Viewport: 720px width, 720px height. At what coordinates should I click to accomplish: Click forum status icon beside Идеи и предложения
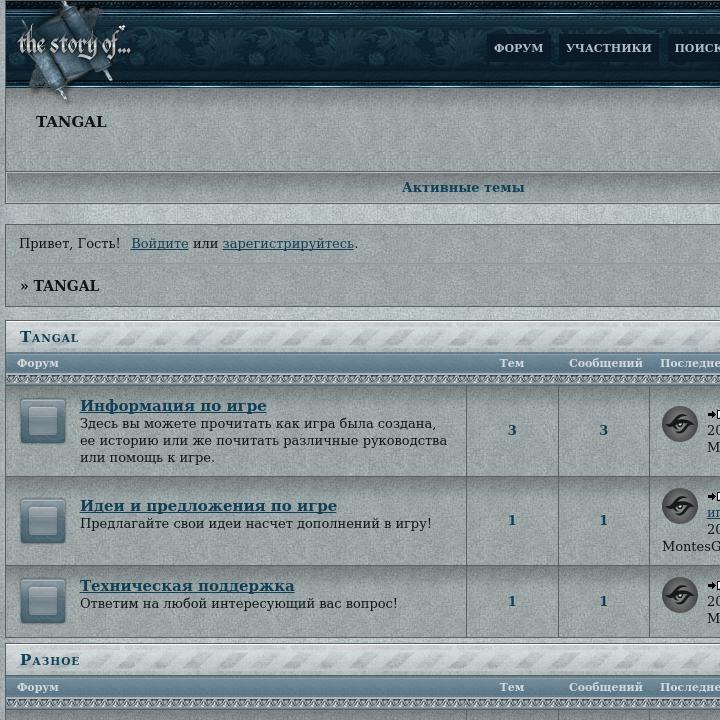43,520
